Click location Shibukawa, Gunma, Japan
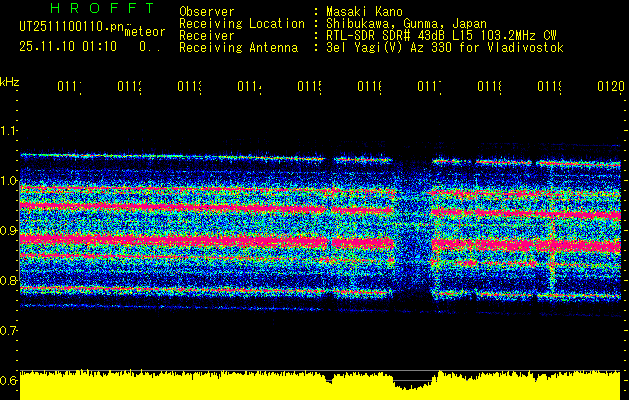 click(406, 24)
